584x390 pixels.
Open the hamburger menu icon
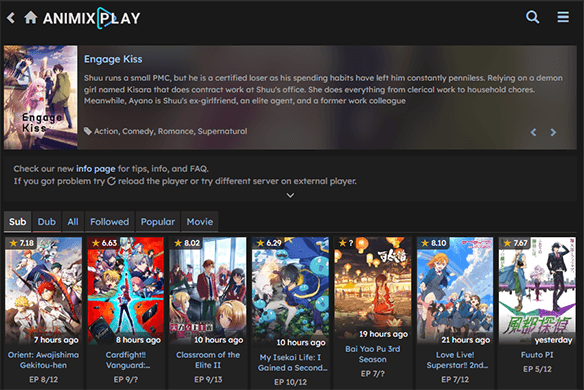point(563,17)
